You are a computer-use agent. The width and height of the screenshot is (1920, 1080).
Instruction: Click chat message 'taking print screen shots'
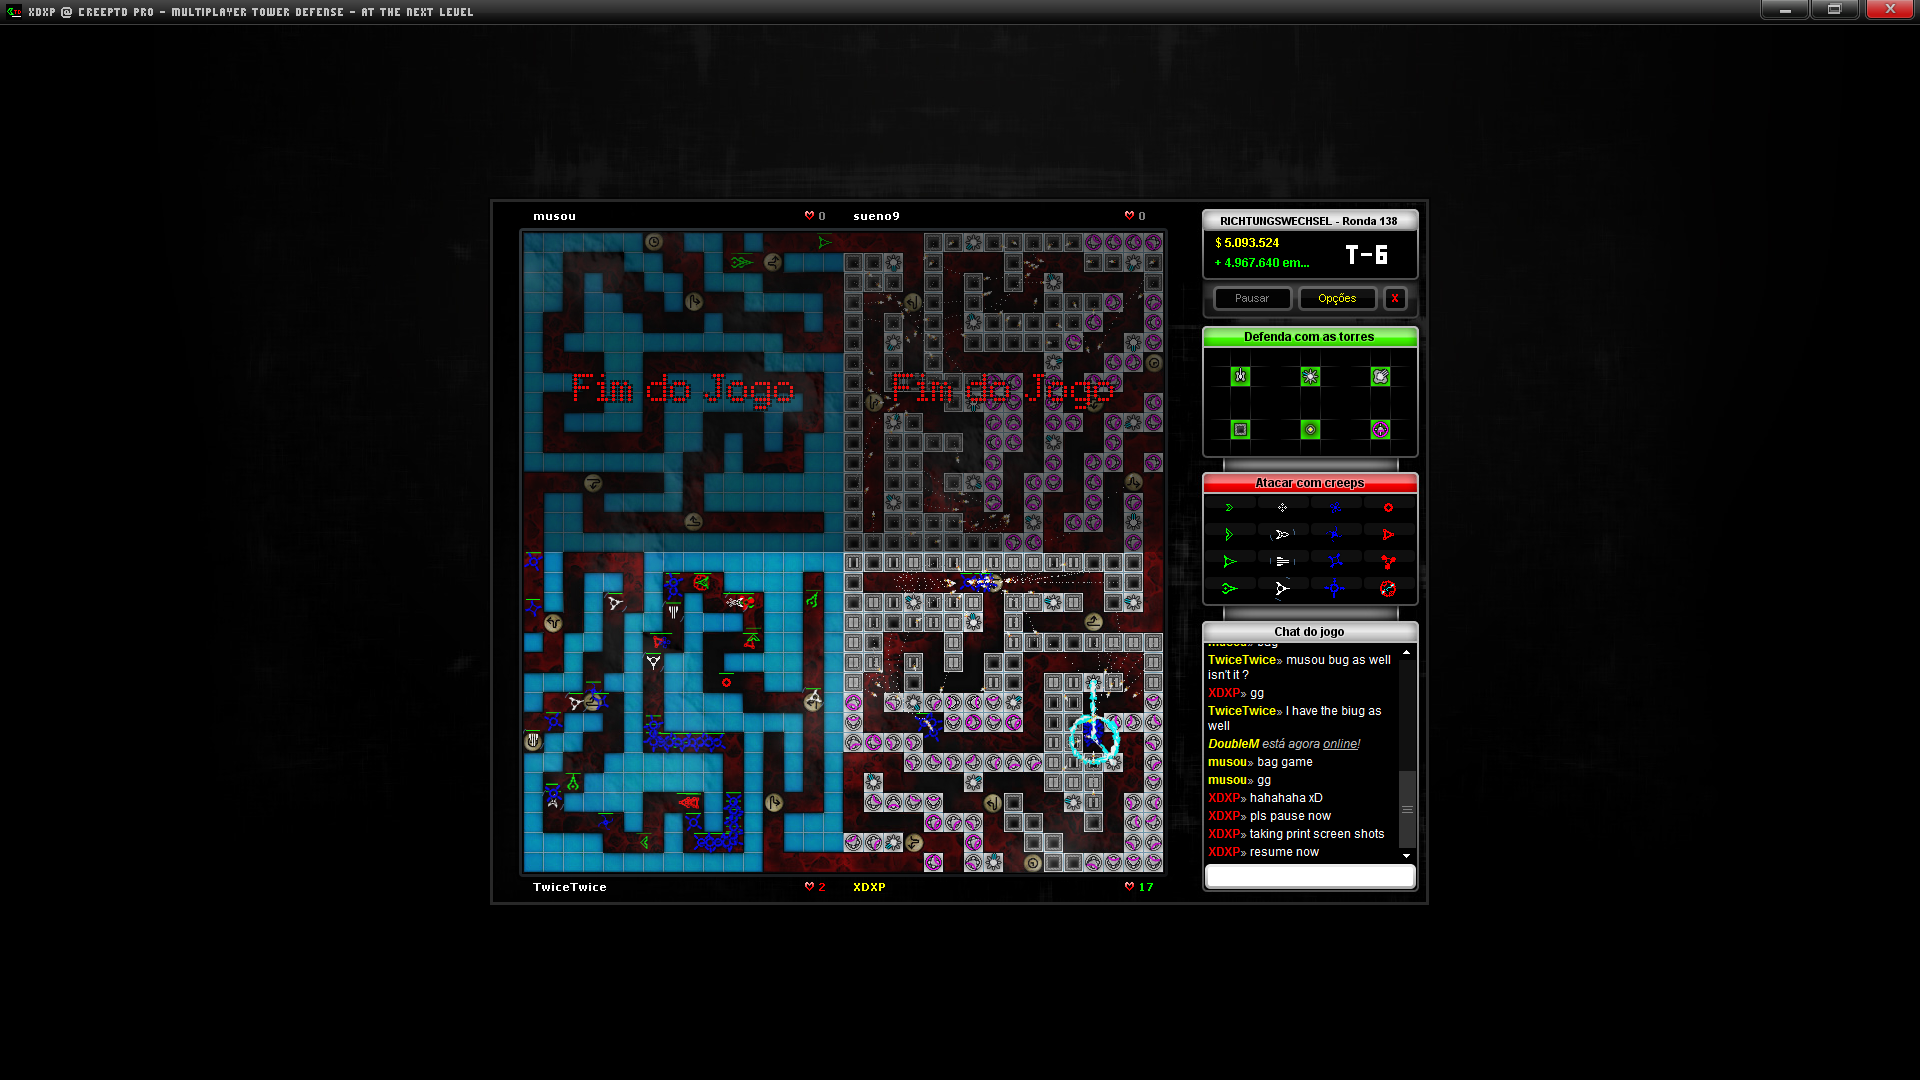(1317, 834)
